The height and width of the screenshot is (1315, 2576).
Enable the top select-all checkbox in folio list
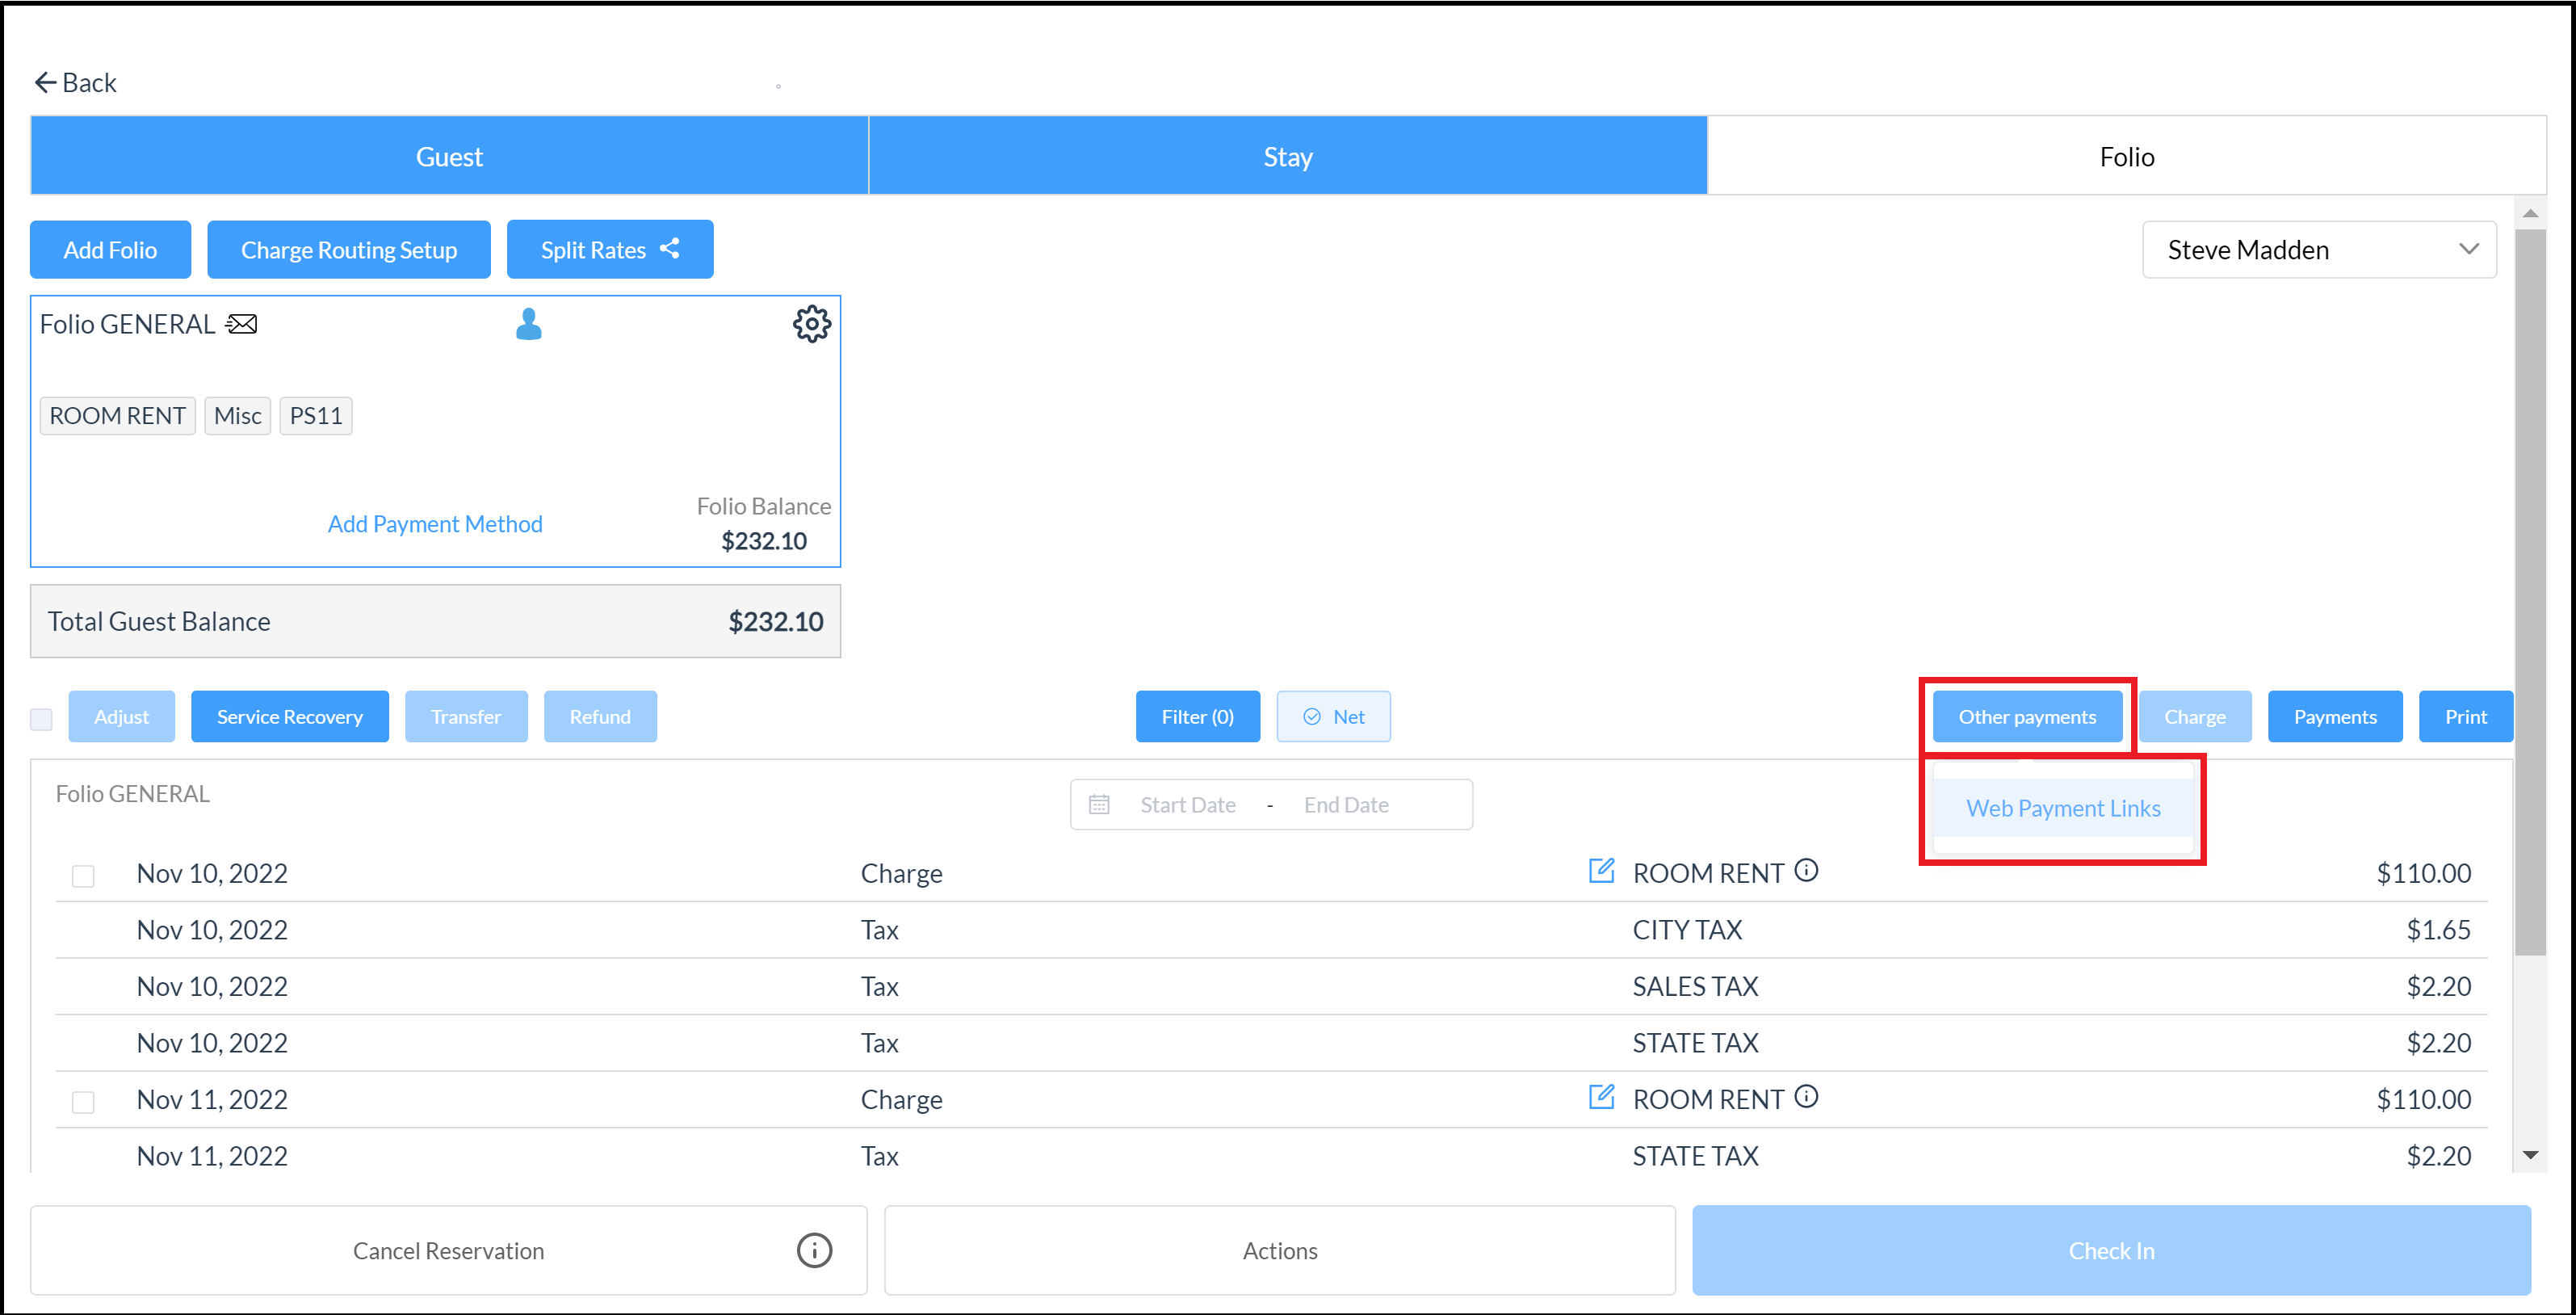[42, 718]
